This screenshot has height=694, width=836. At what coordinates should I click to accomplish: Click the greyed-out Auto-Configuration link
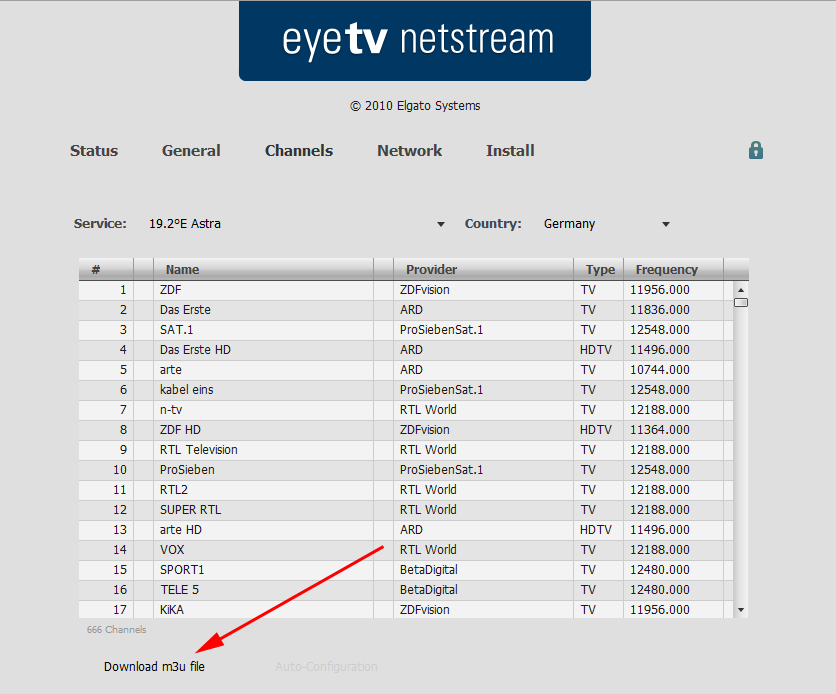326,666
